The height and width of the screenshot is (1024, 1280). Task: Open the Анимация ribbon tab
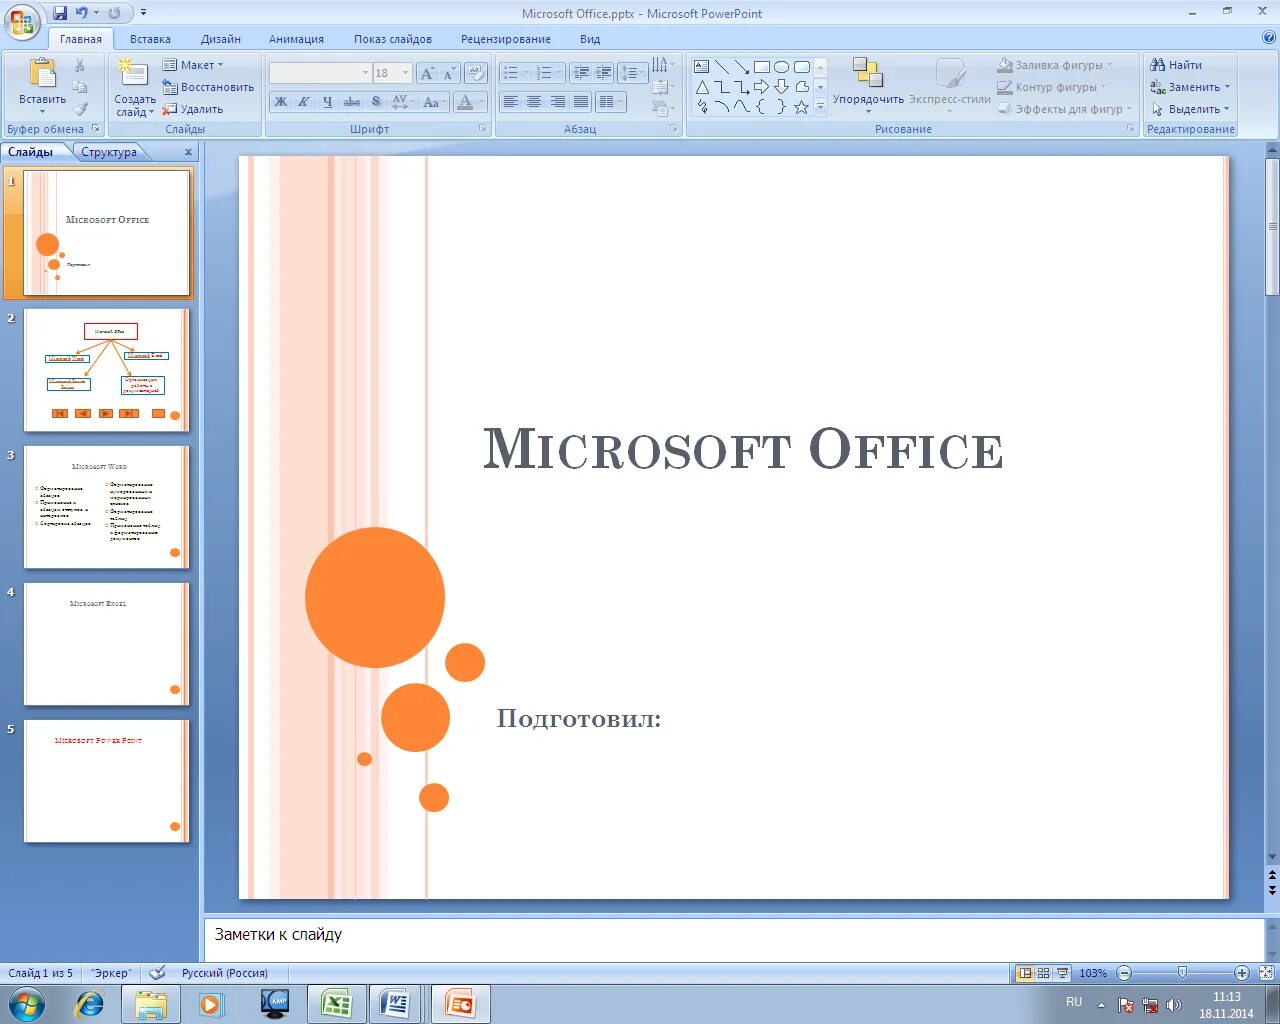coord(296,39)
